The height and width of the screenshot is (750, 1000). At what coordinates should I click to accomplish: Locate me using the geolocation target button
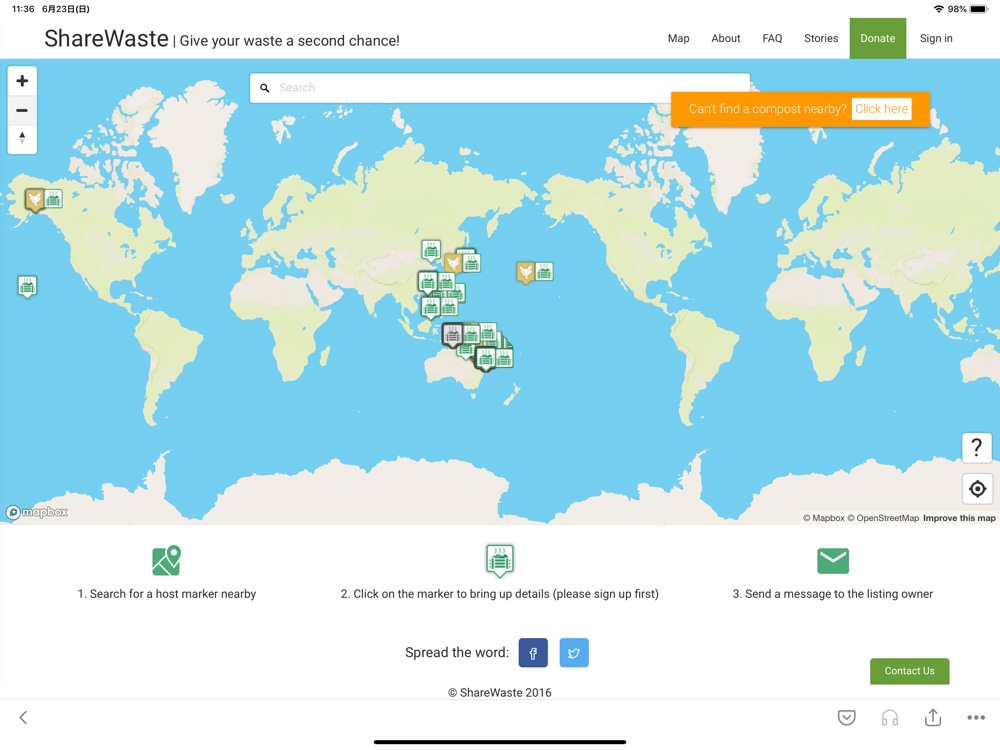[x=977, y=489]
